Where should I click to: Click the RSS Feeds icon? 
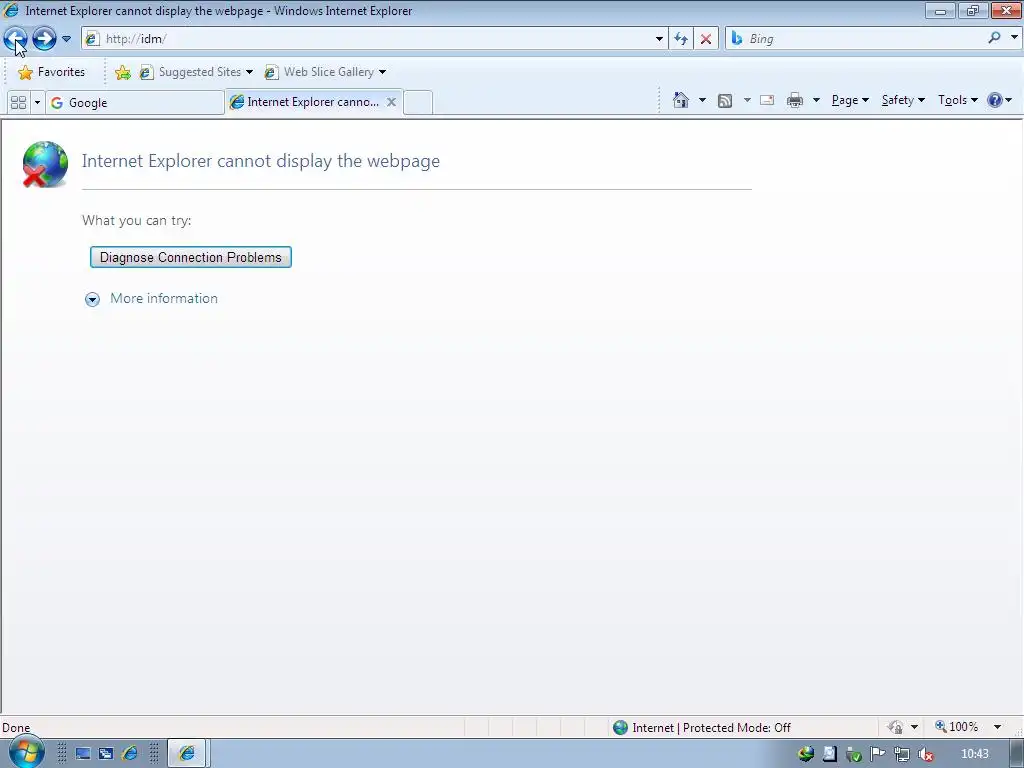point(725,101)
